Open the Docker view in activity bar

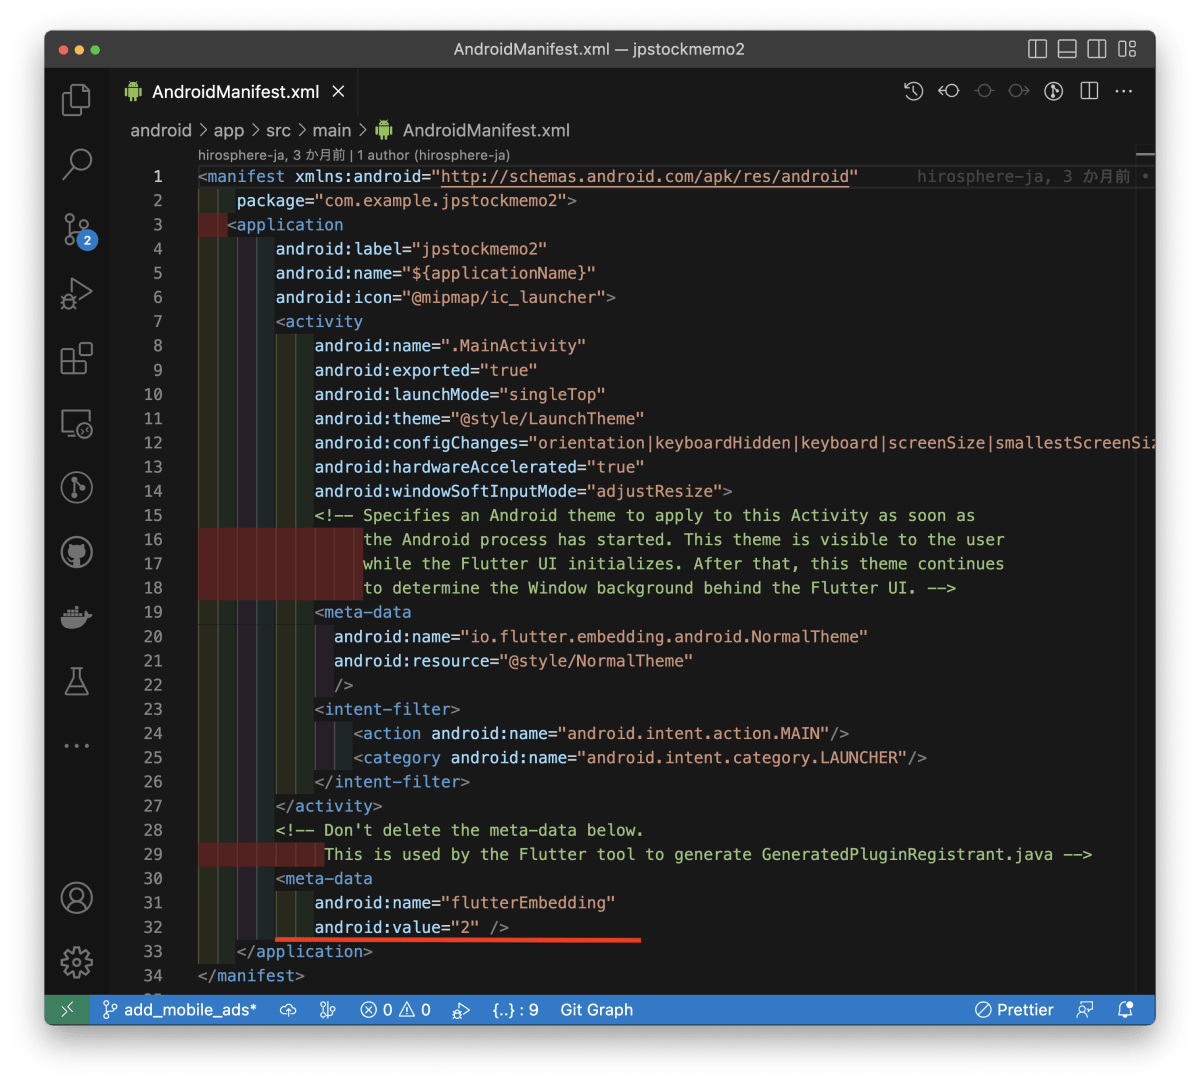[x=77, y=617]
